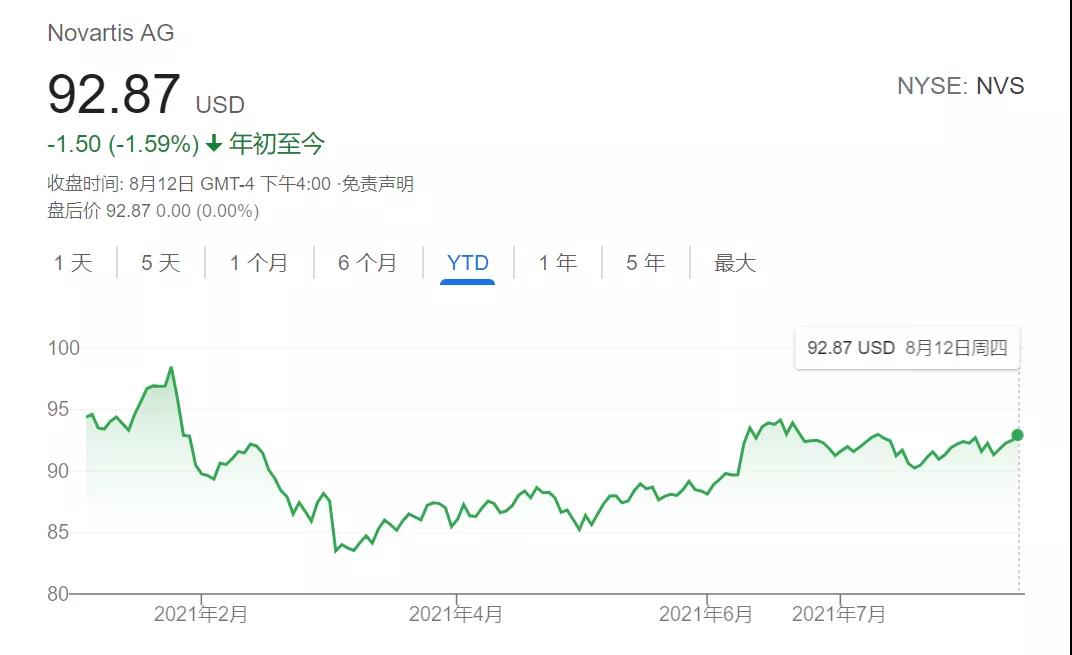Select the 1 天 time range tab
This screenshot has width=1072, height=655.
(x=73, y=263)
